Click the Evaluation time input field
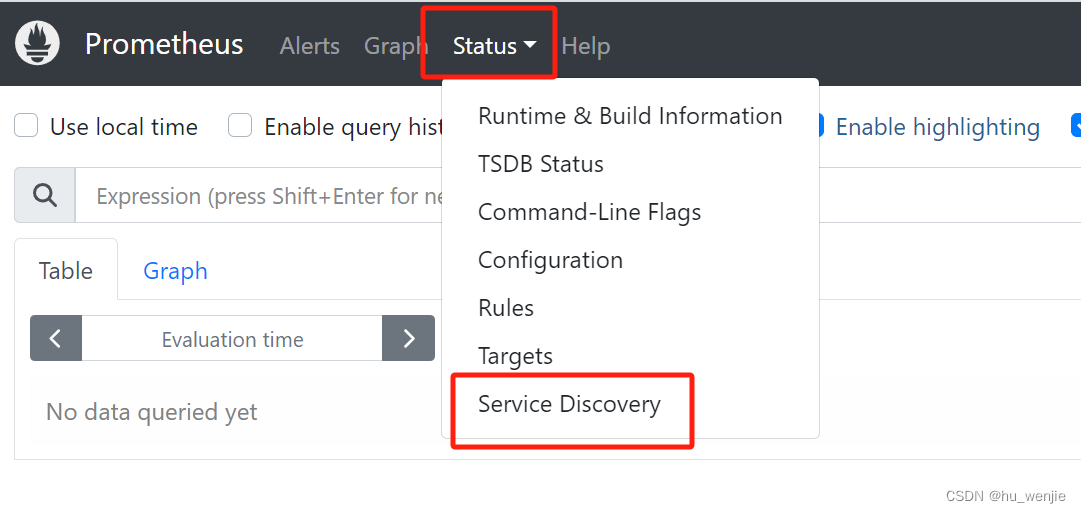This screenshot has height=513, width=1081. (x=232, y=339)
